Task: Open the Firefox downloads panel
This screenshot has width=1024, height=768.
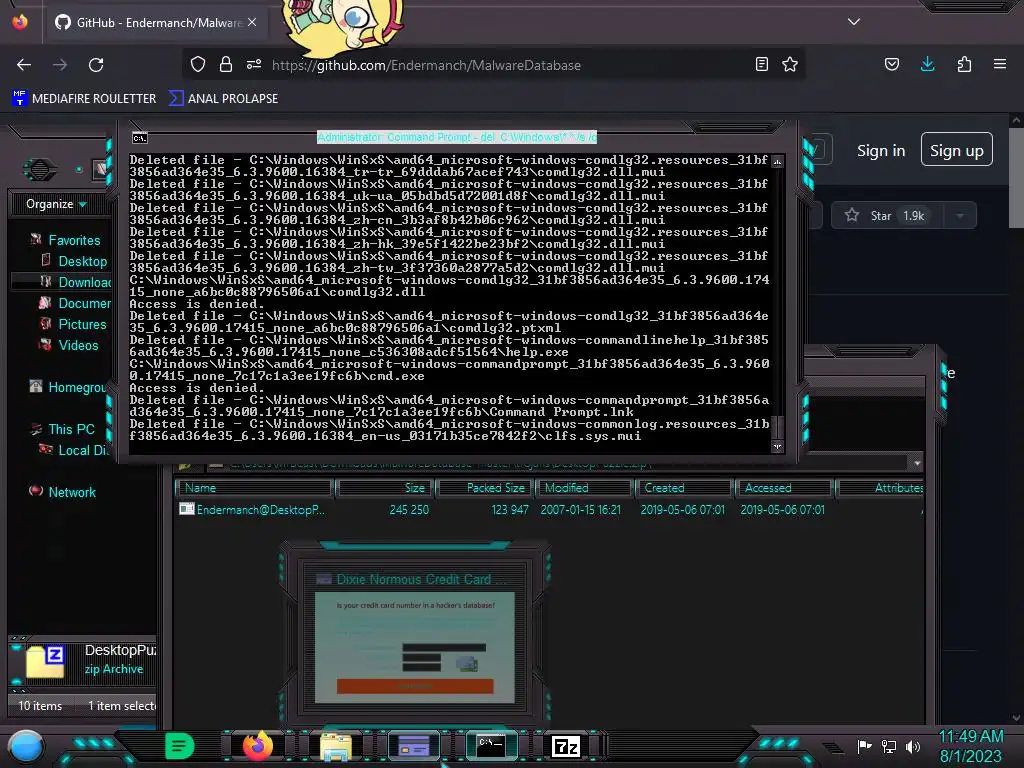Action: [x=927, y=64]
